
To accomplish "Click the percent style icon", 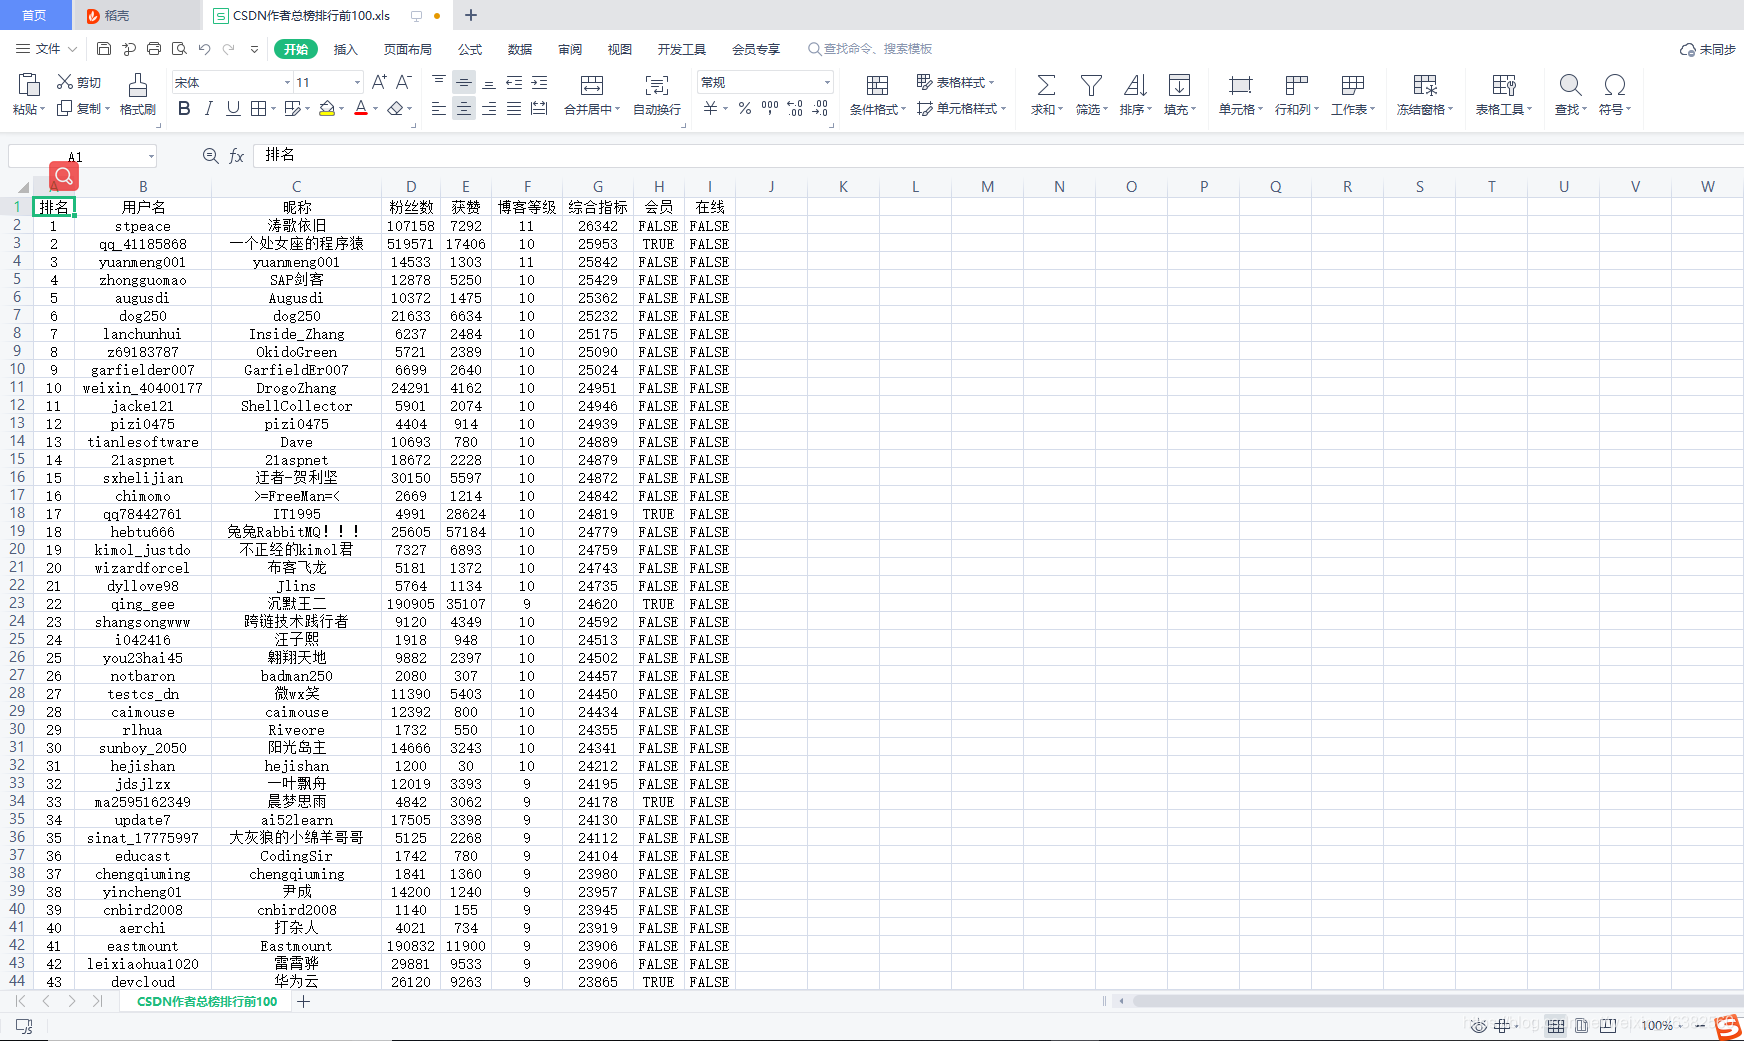I will pos(745,108).
